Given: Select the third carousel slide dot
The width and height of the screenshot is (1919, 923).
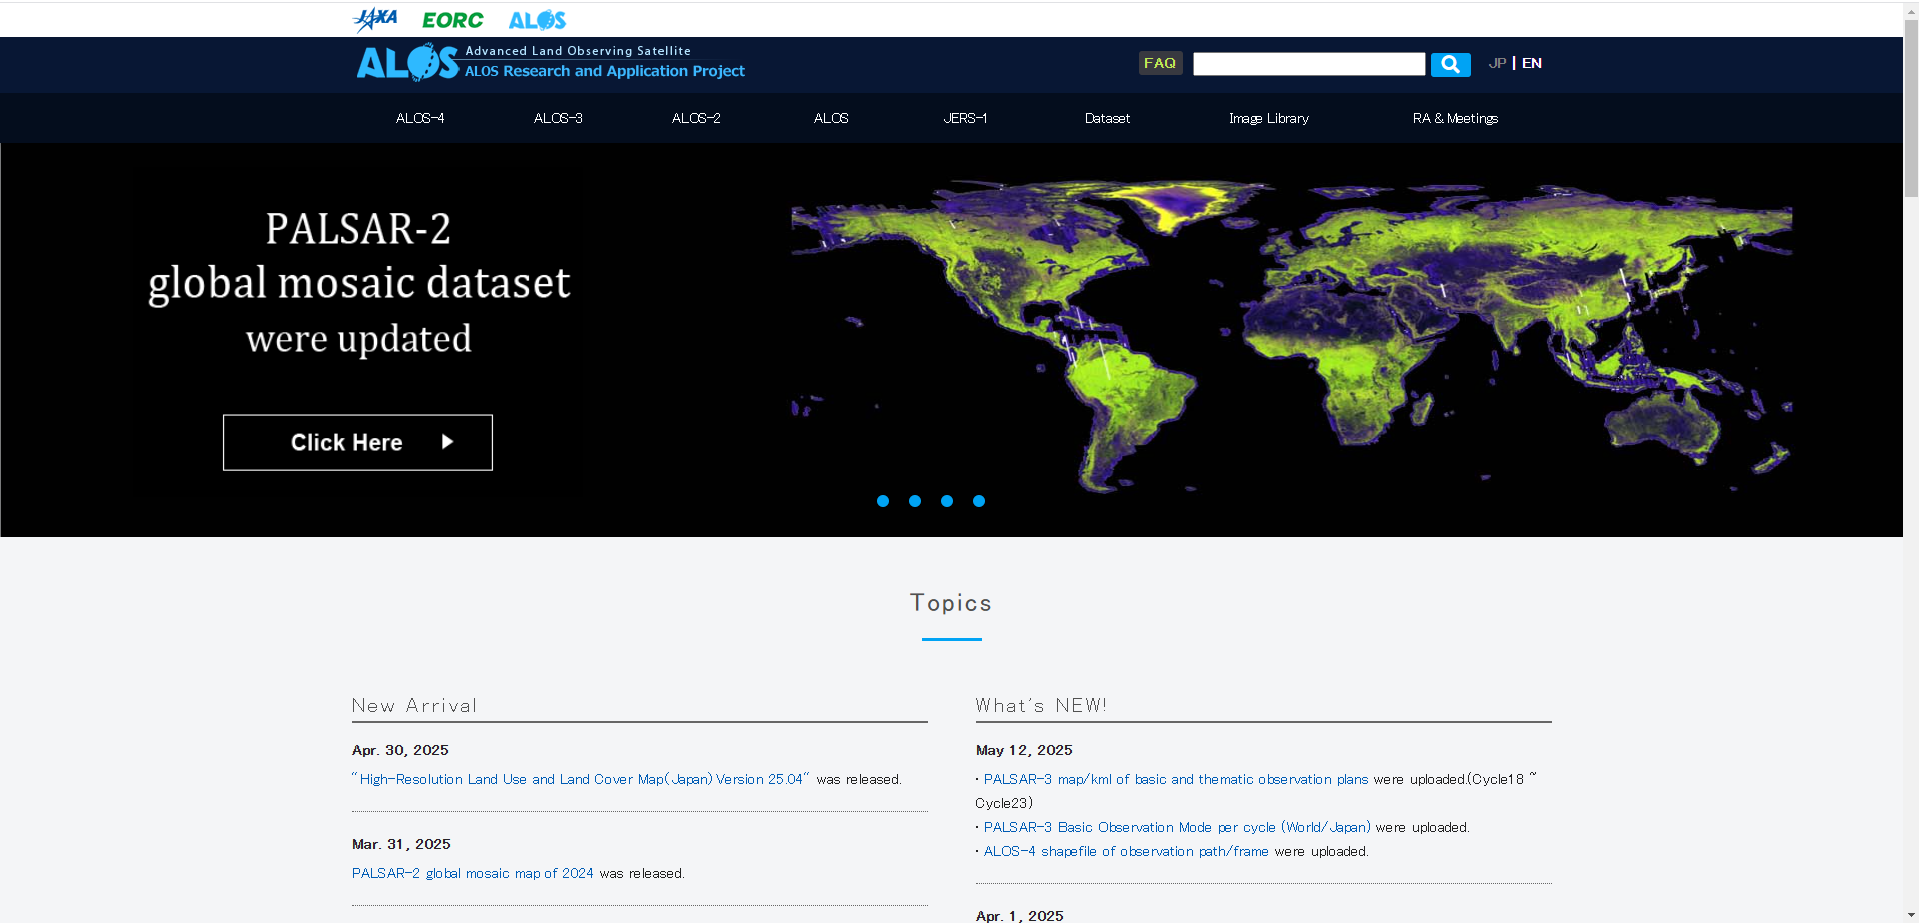Looking at the screenshot, I should point(947,501).
